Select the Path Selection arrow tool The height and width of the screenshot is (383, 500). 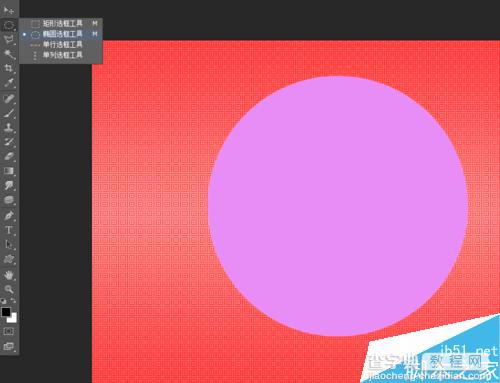(9, 245)
